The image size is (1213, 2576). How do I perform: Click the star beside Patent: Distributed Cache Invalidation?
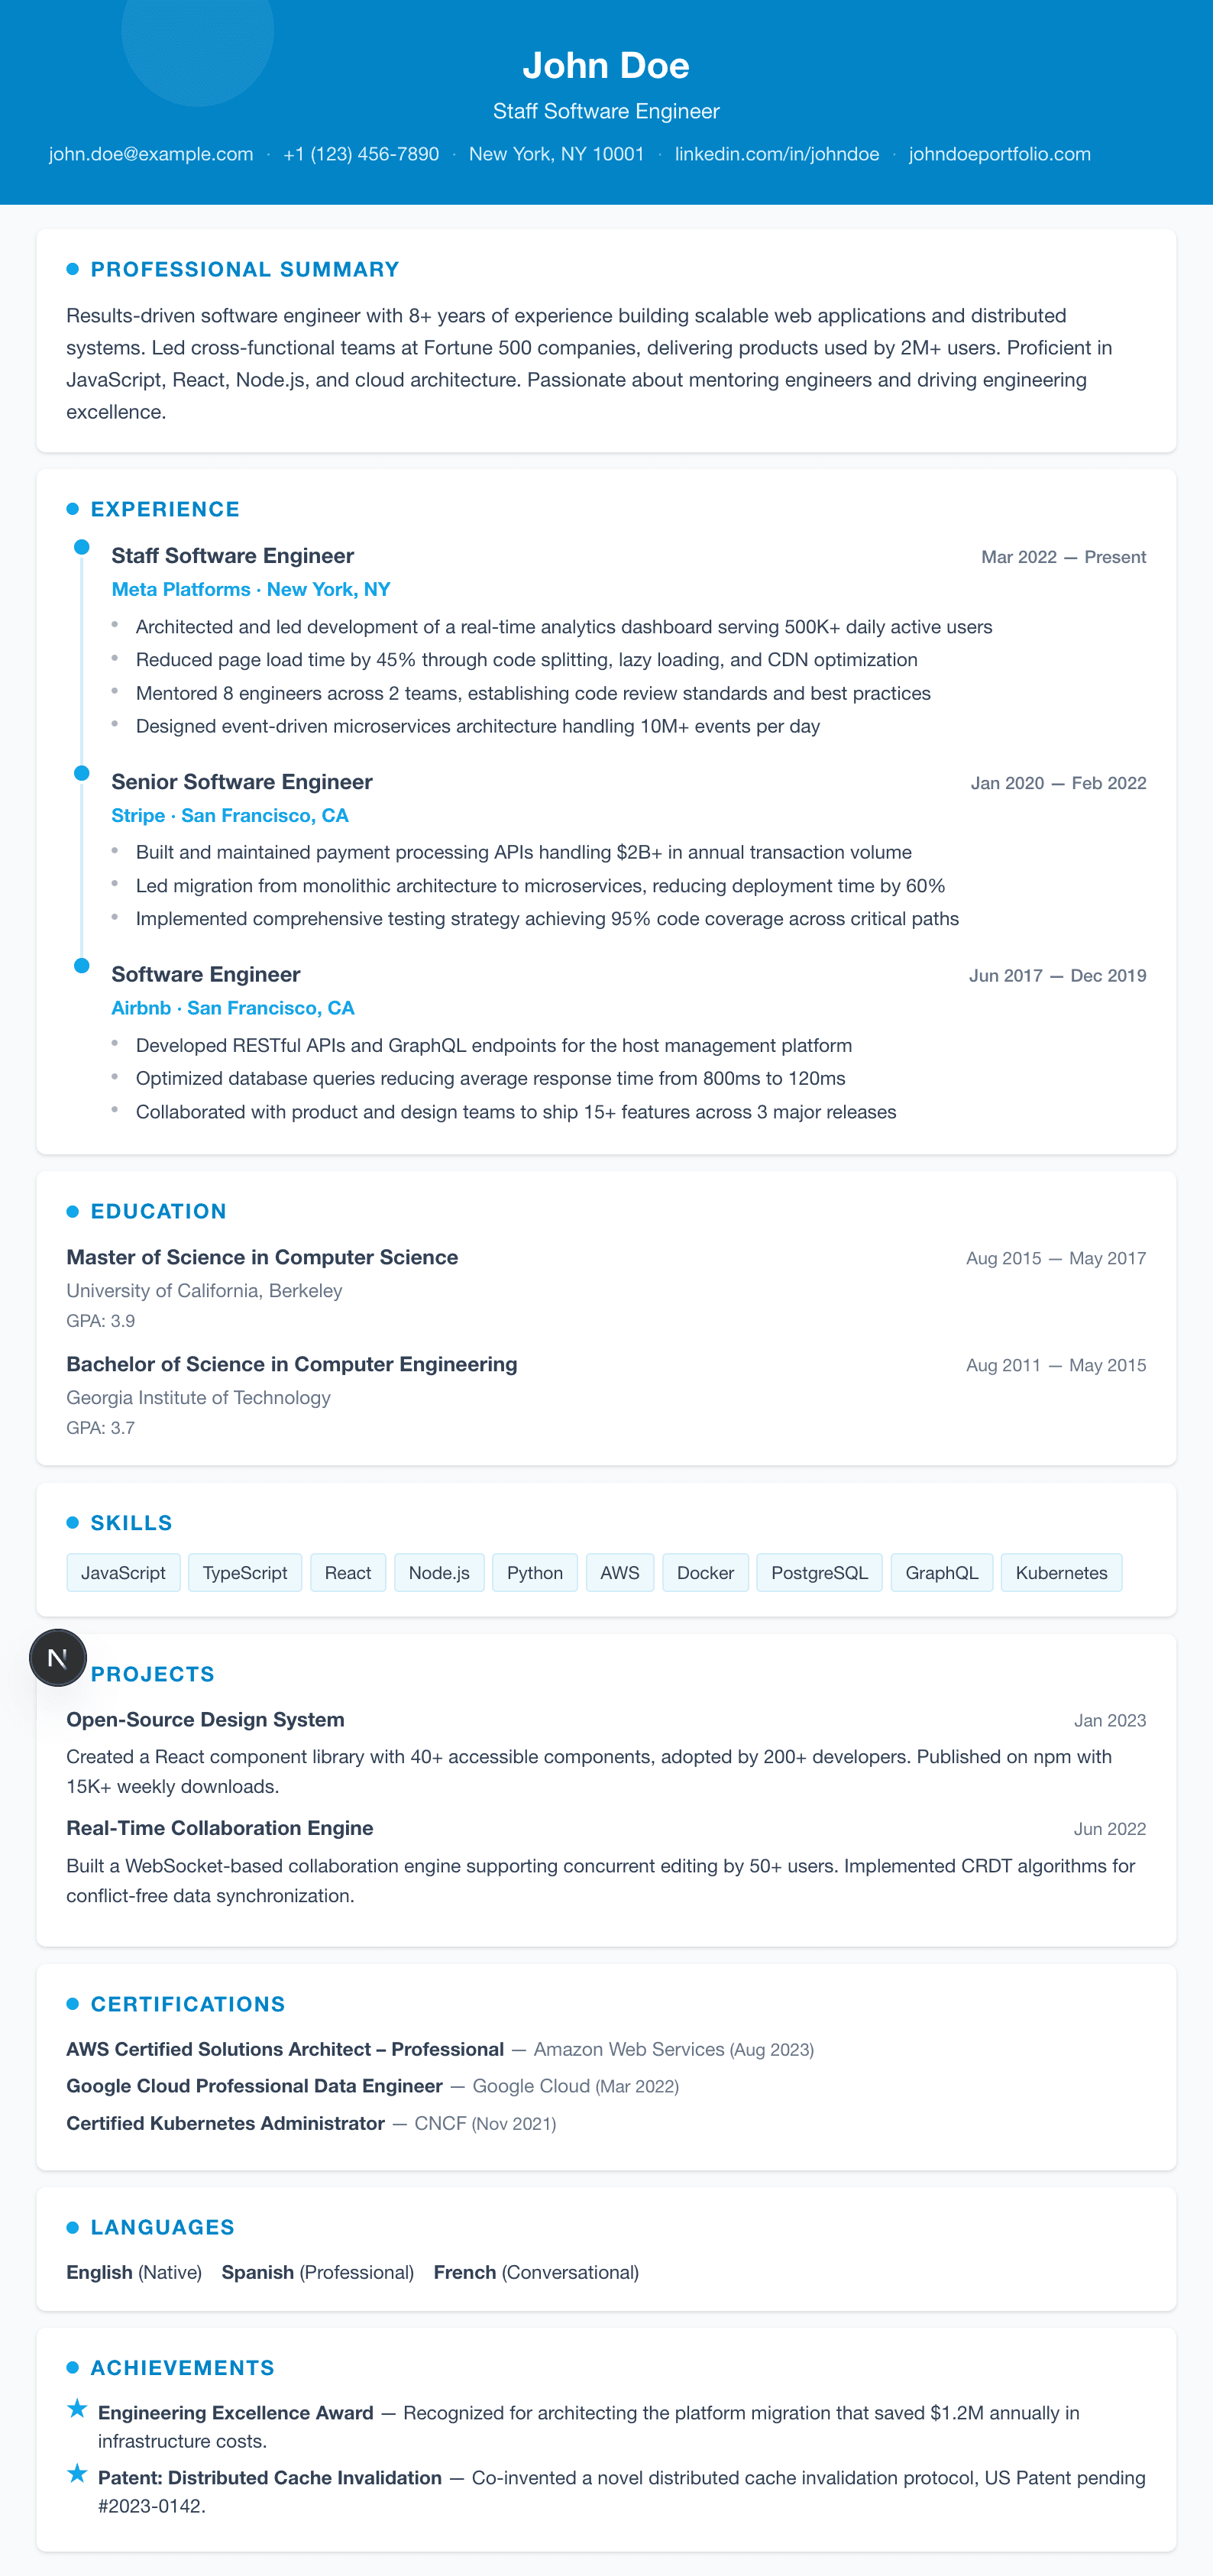pos(77,2474)
